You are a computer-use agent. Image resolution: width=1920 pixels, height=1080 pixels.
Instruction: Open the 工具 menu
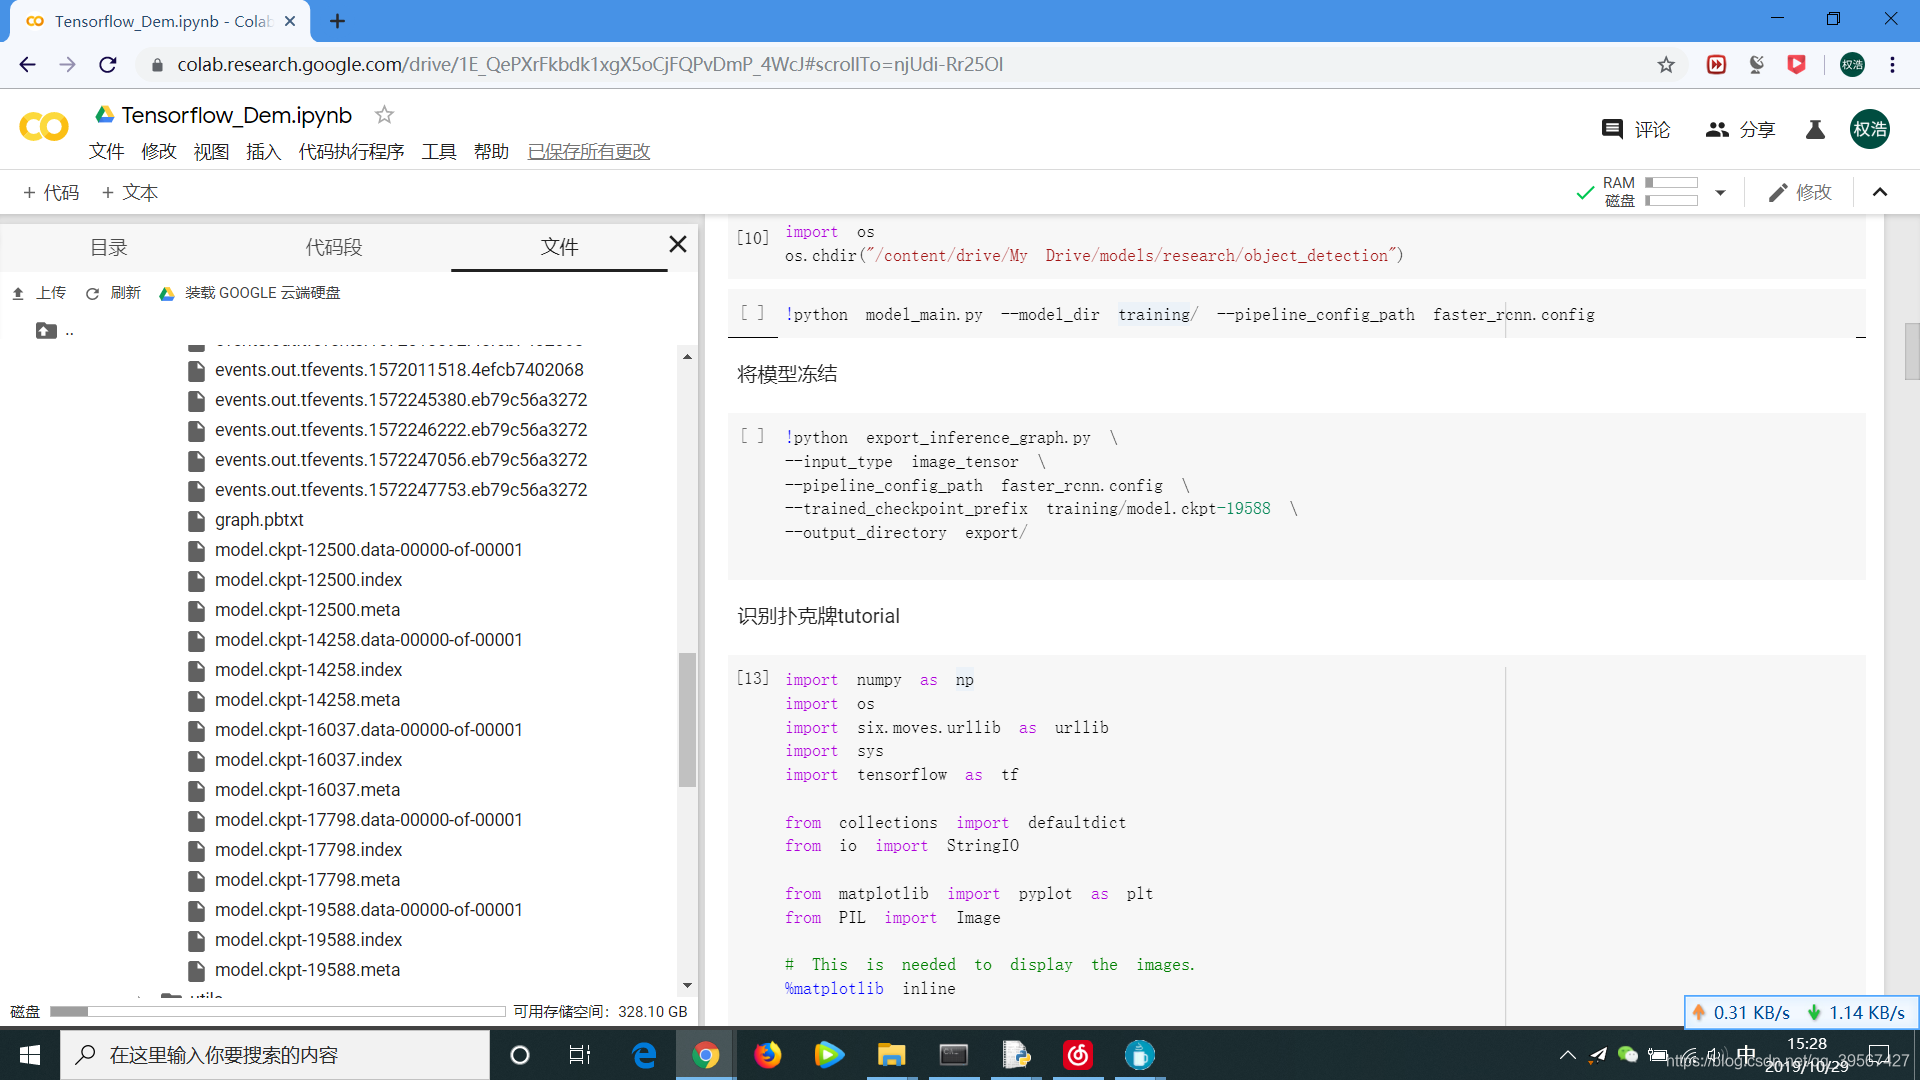point(438,151)
